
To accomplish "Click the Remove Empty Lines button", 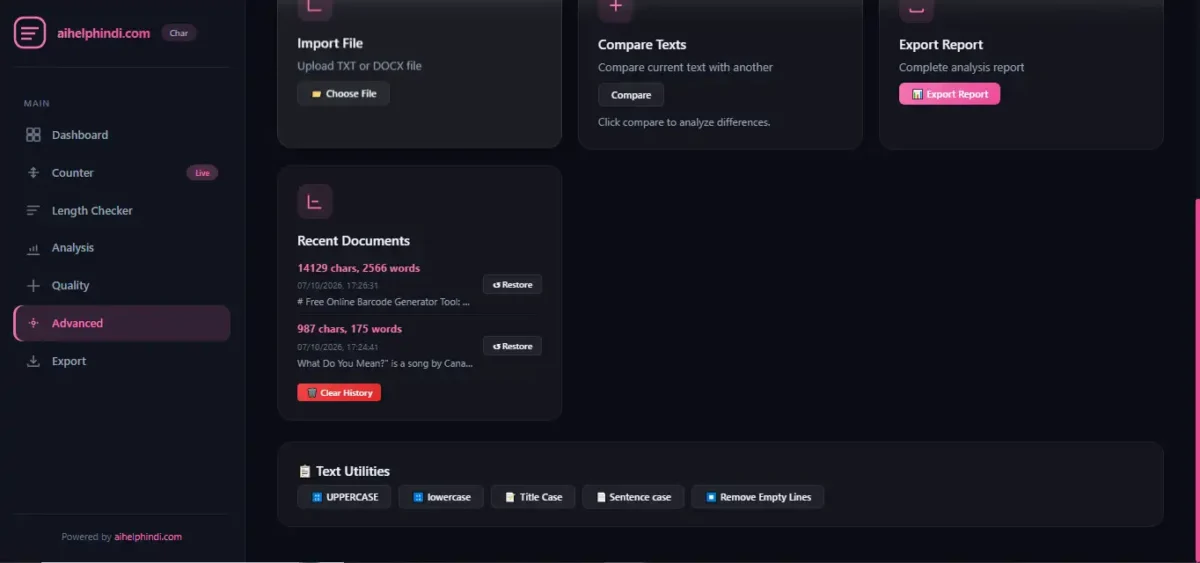I will coord(758,497).
